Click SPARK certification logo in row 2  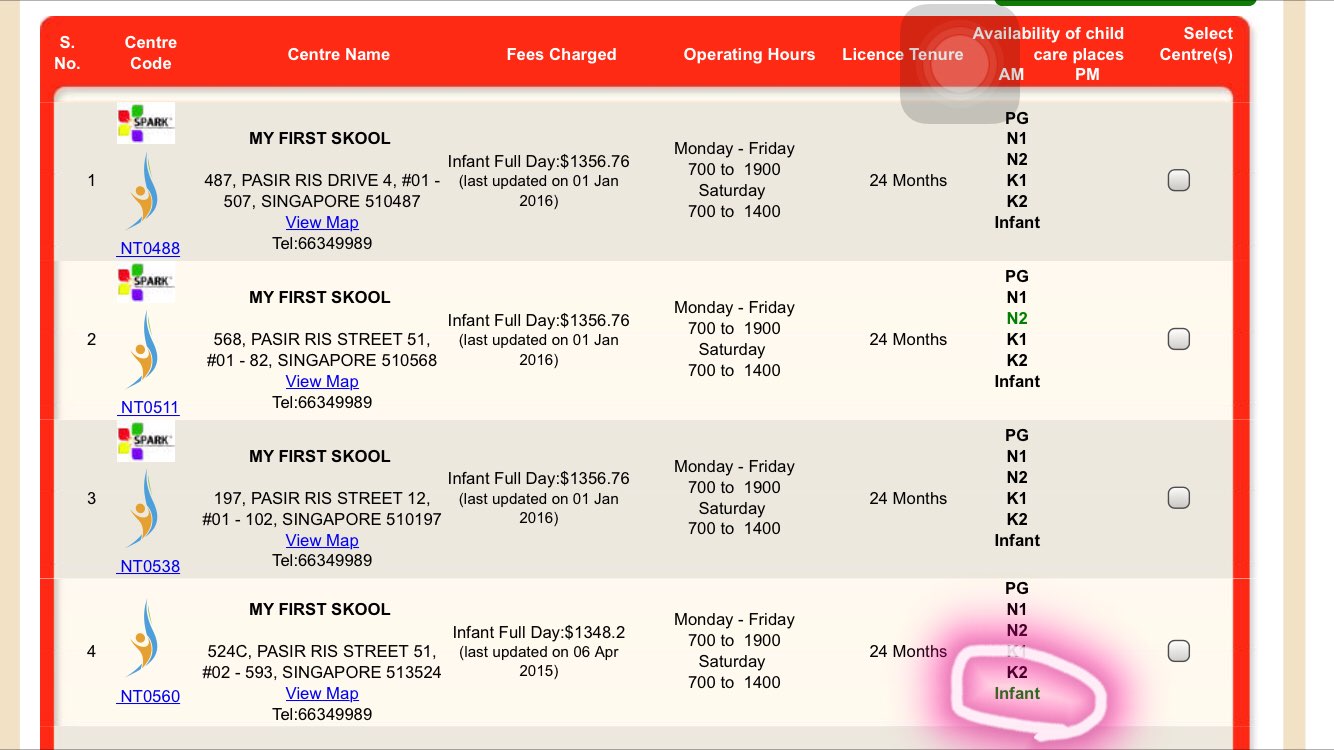click(x=146, y=282)
